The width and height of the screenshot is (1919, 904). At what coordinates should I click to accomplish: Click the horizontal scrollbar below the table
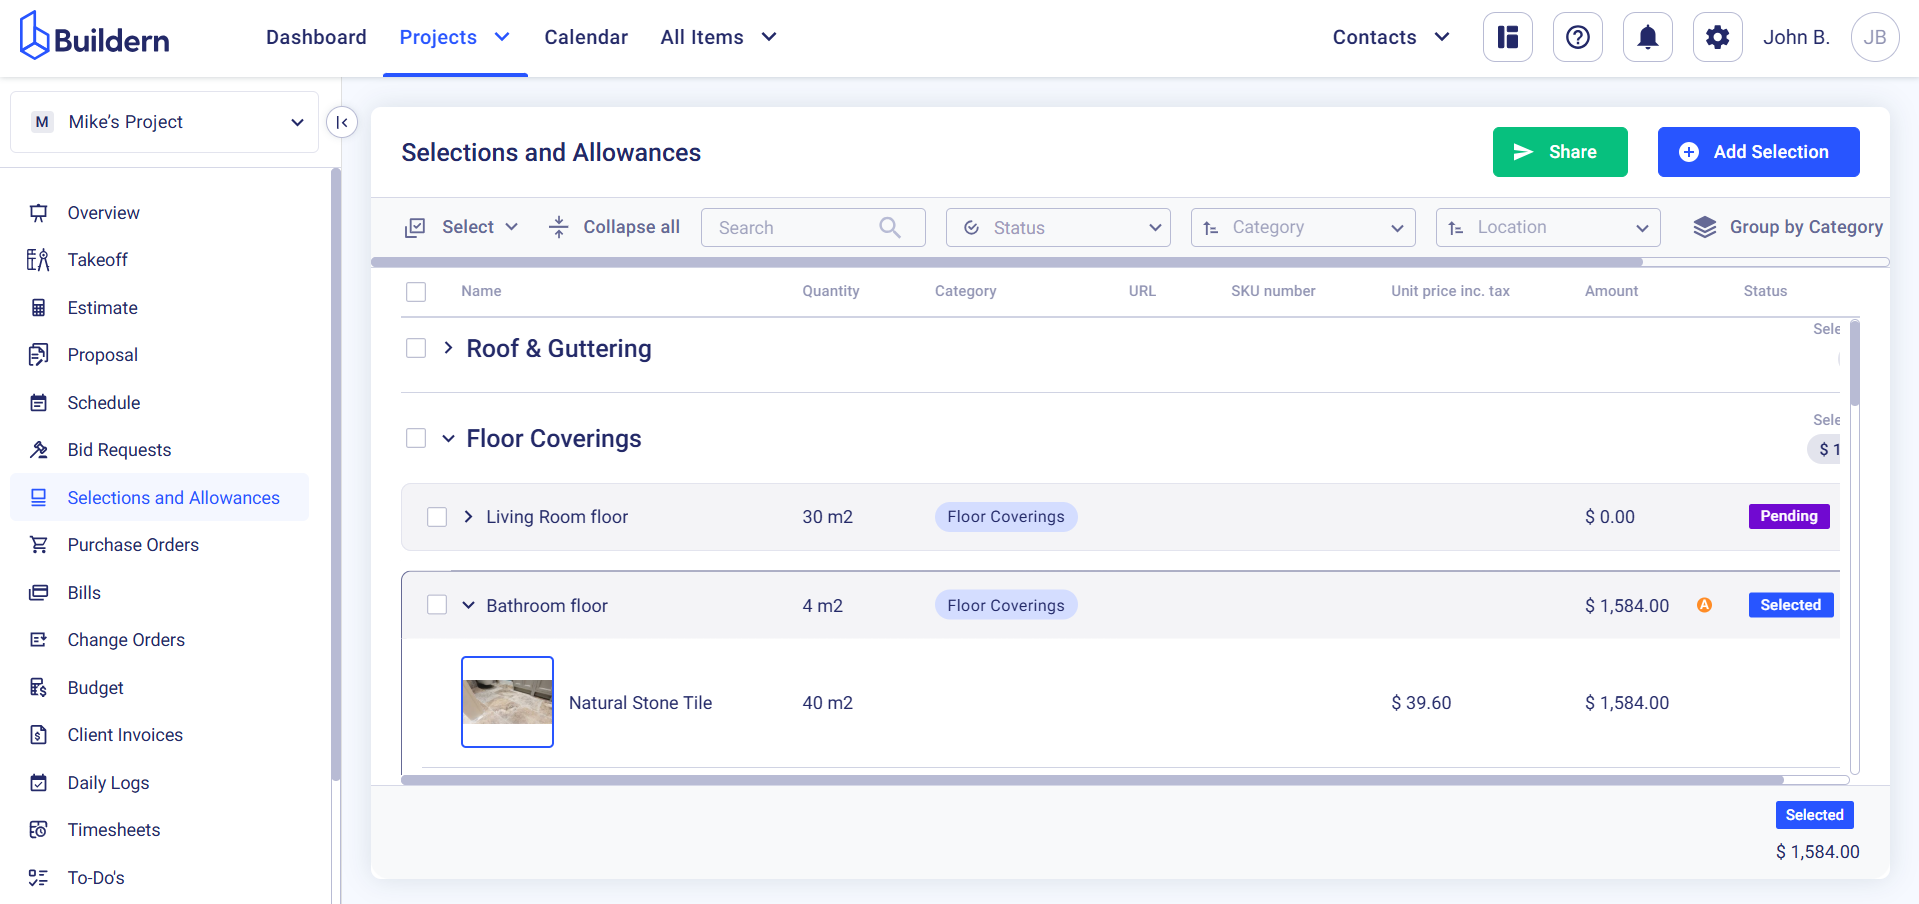(1092, 780)
